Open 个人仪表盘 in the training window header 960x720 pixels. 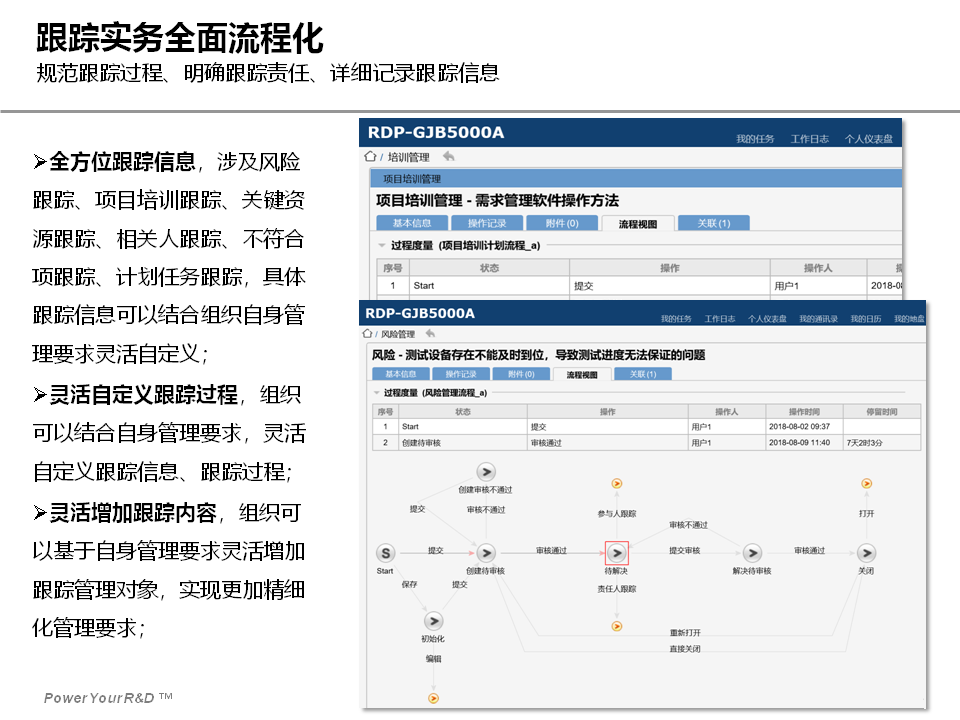coord(869,139)
